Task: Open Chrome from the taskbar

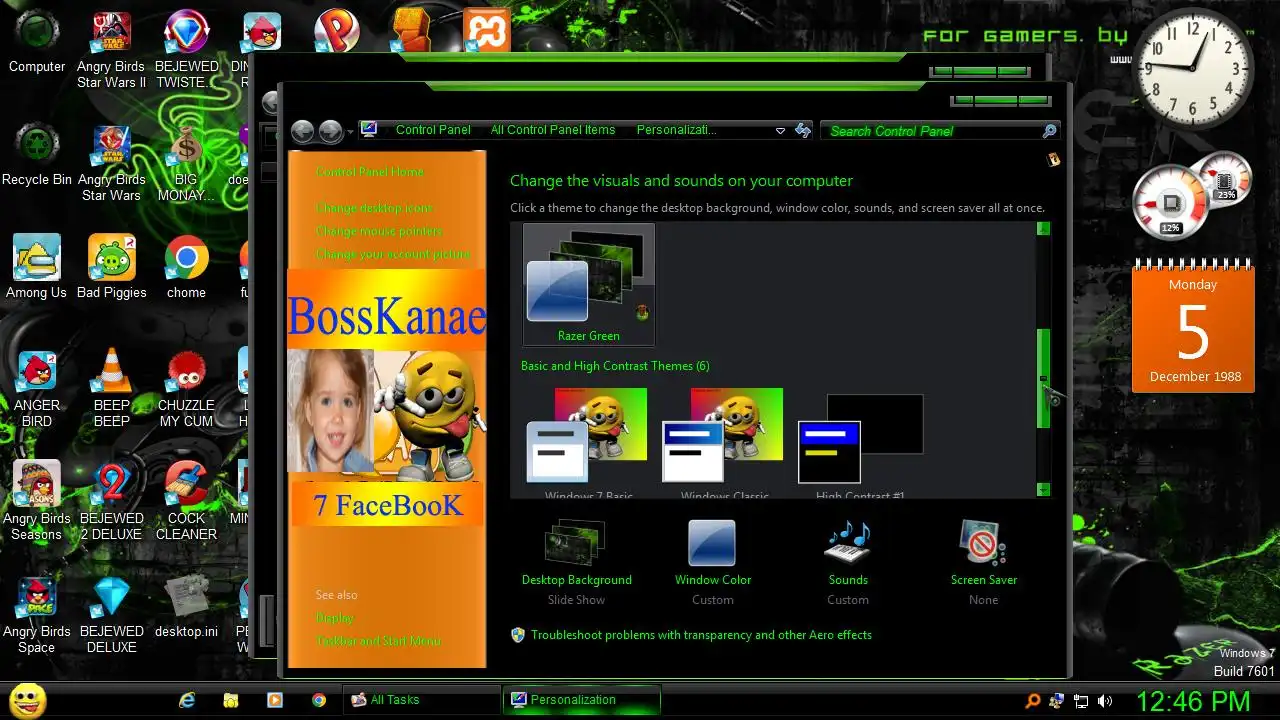Action: coord(318,700)
